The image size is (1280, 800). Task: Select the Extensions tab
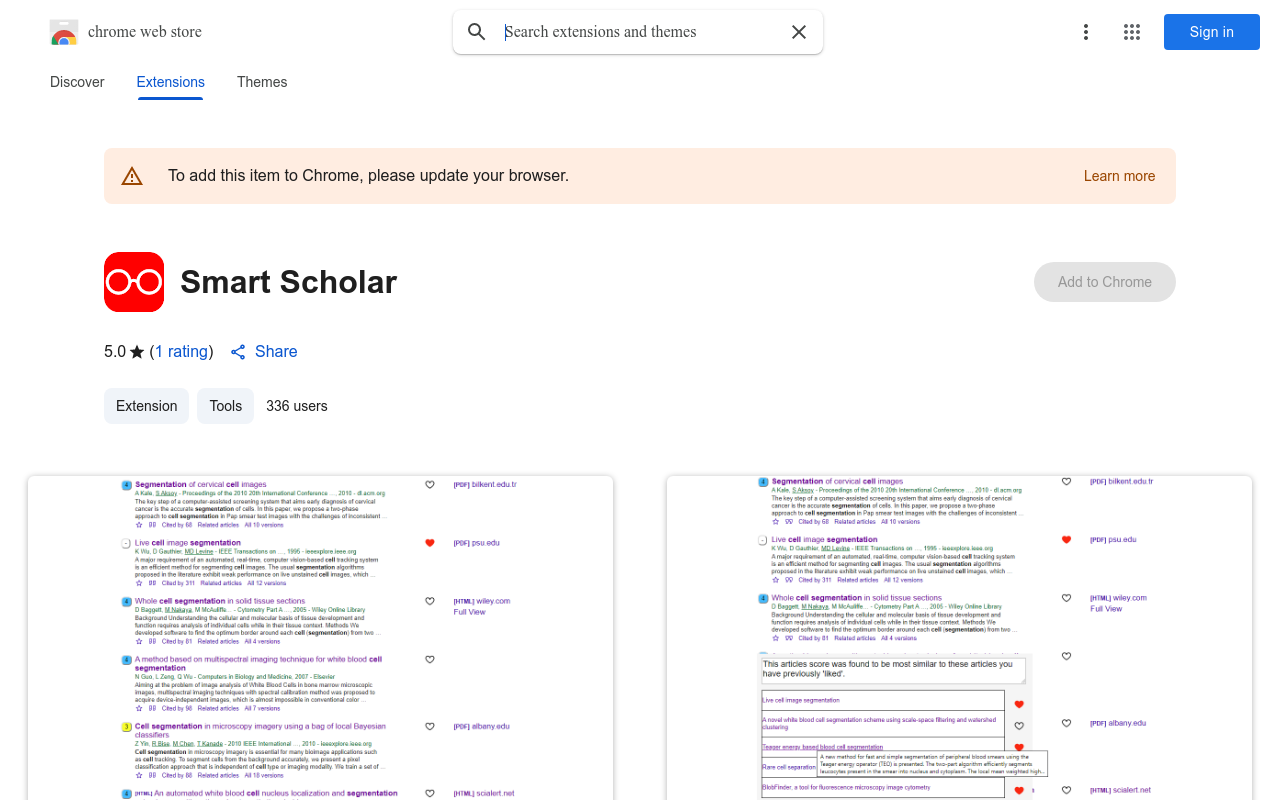[171, 82]
